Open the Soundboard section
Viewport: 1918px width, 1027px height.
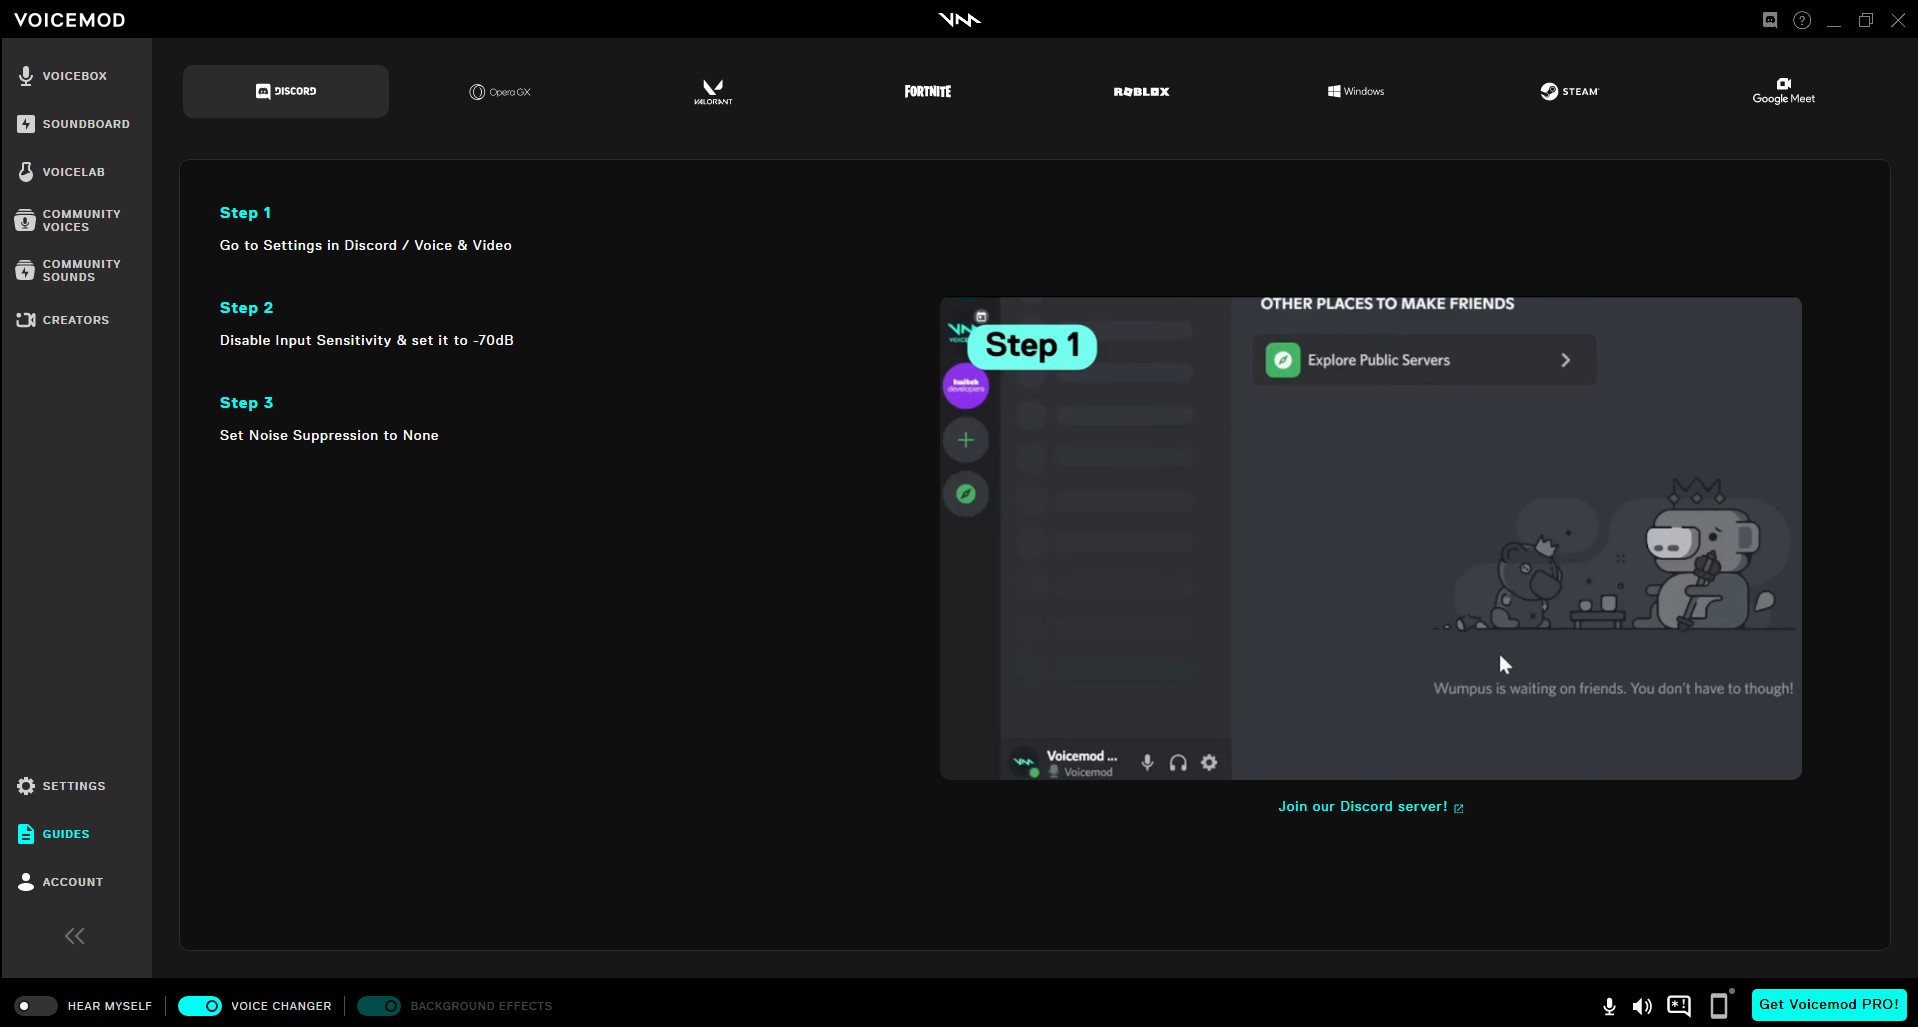click(x=74, y=124)
